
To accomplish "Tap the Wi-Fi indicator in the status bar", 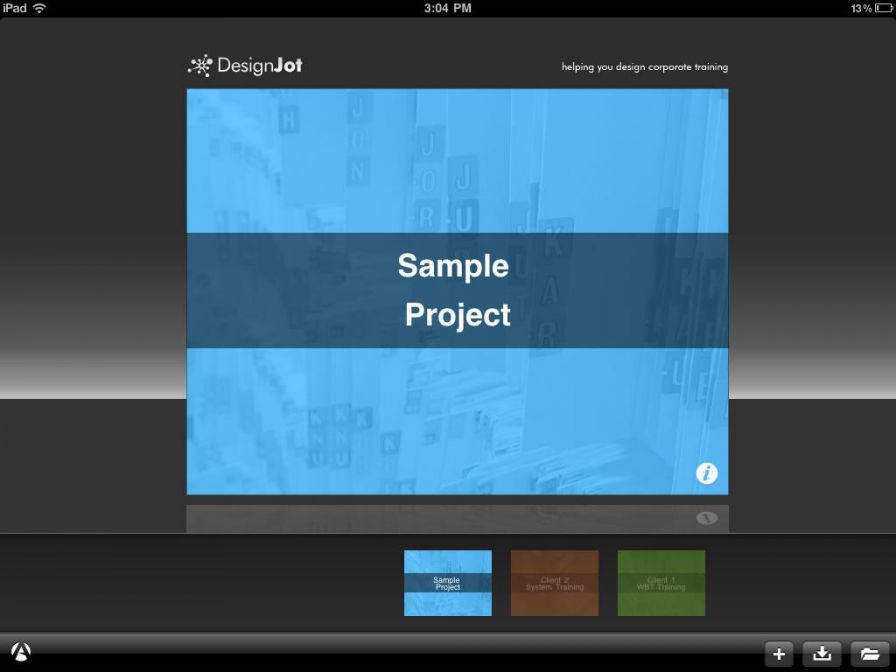I will (40, 7).
